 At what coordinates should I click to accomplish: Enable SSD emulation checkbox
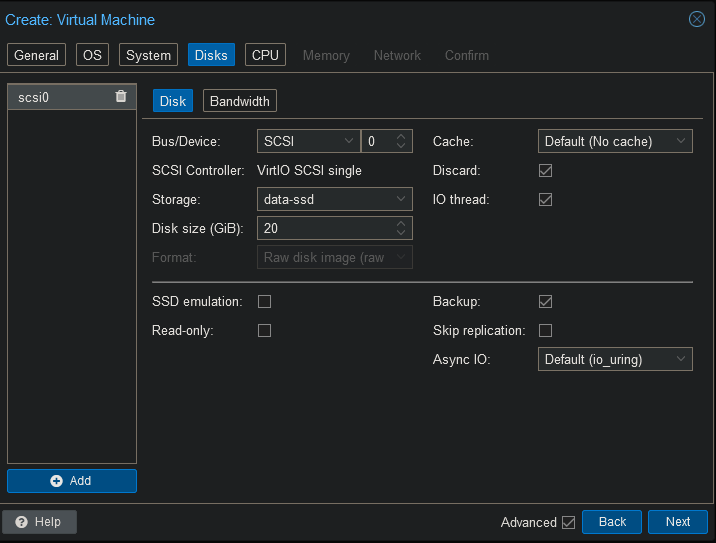(265, 301)
